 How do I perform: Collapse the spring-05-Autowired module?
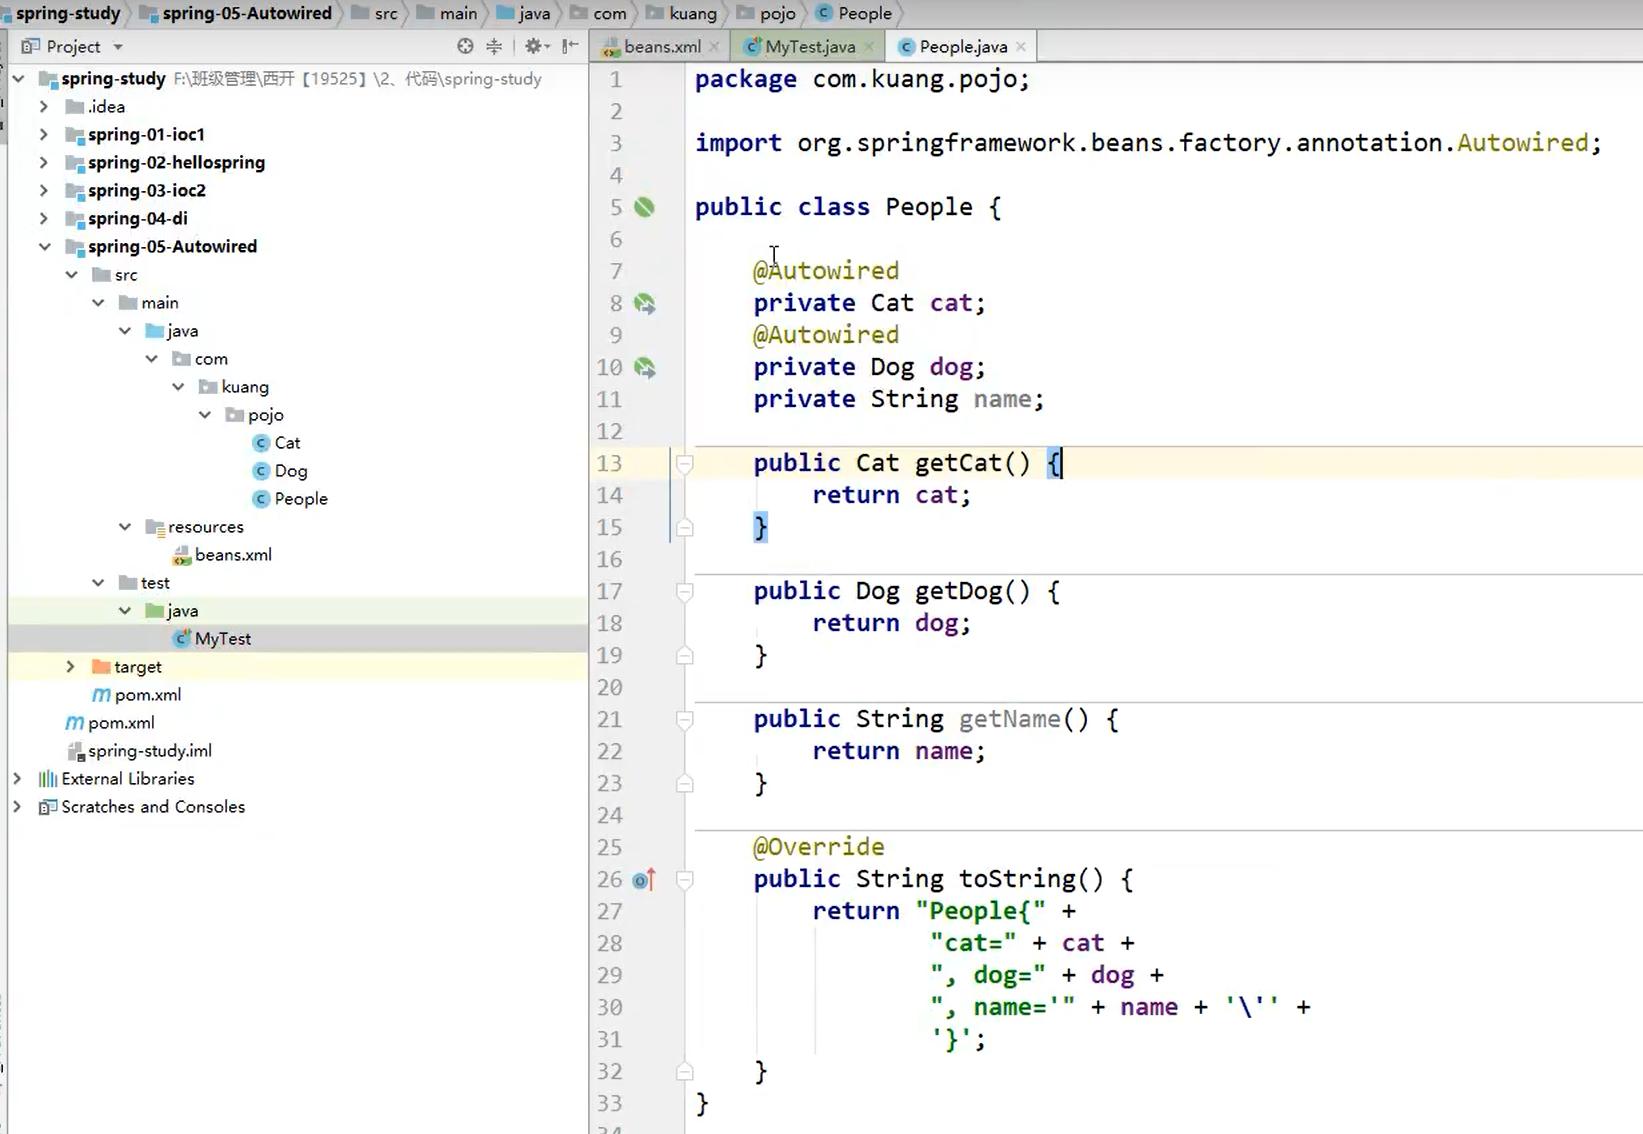point(44,246)
